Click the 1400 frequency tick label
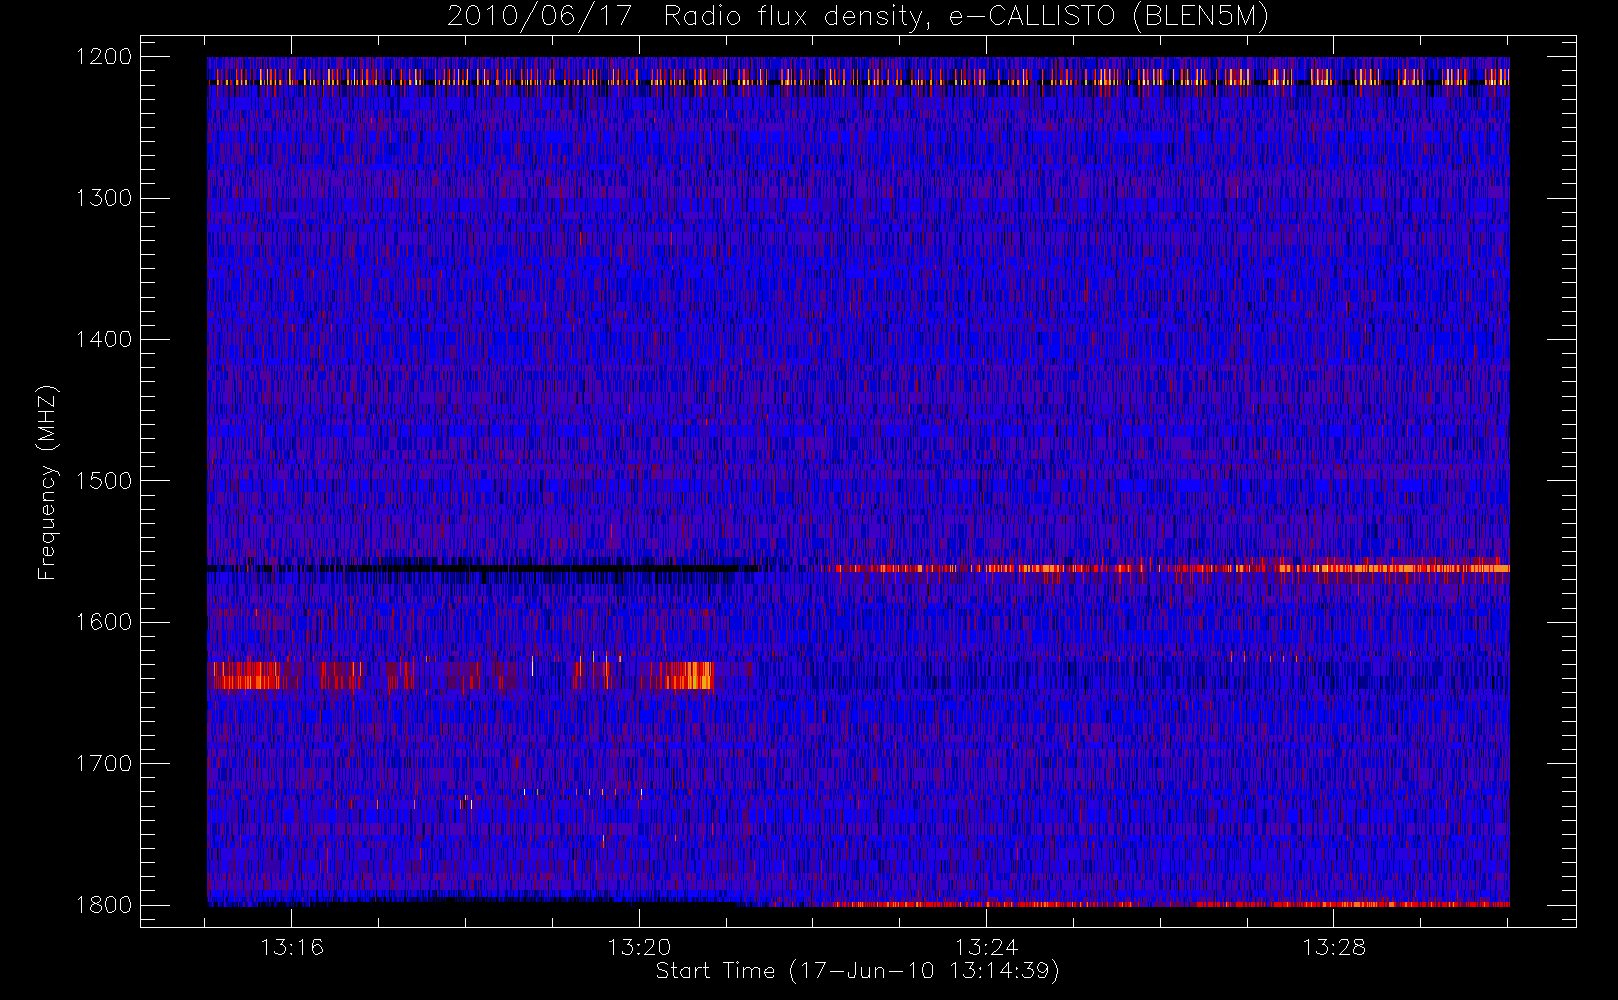 click(x=105, y=339)
